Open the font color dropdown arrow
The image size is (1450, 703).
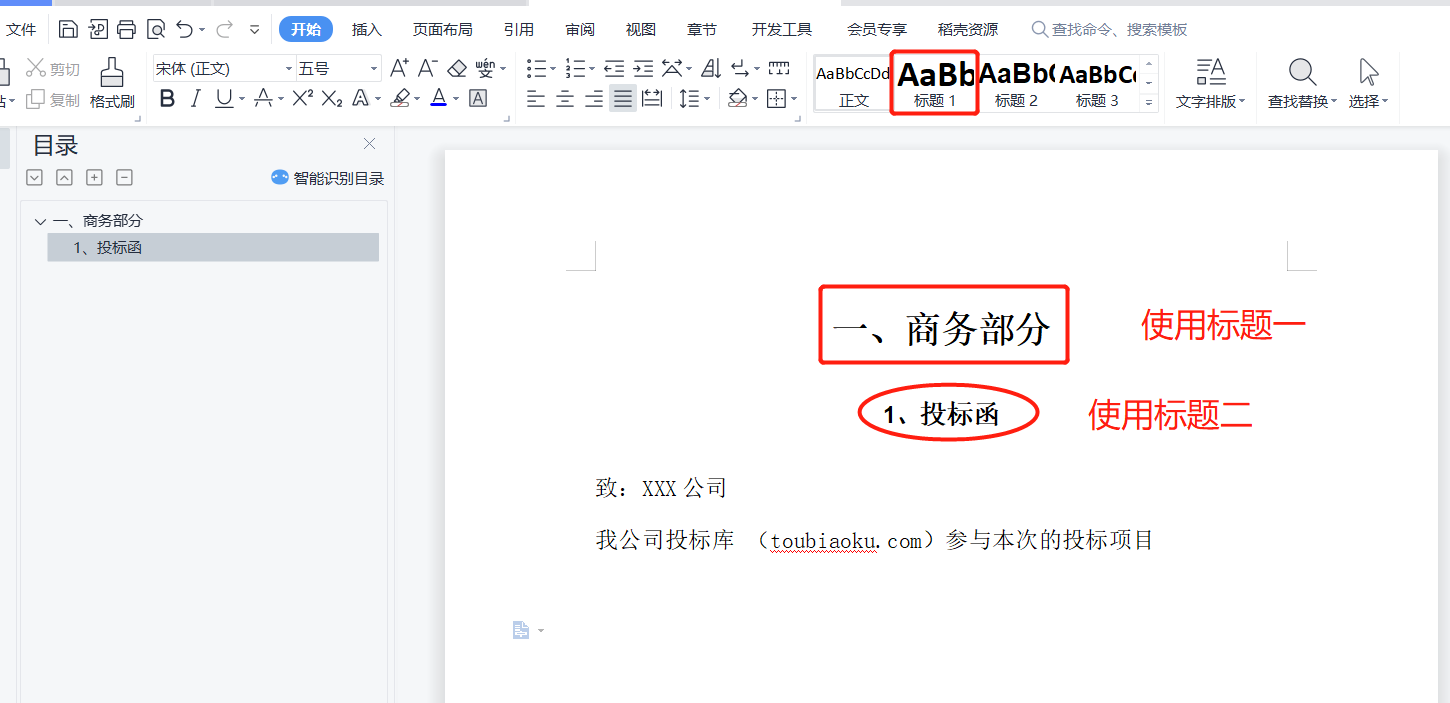(456, 99)
